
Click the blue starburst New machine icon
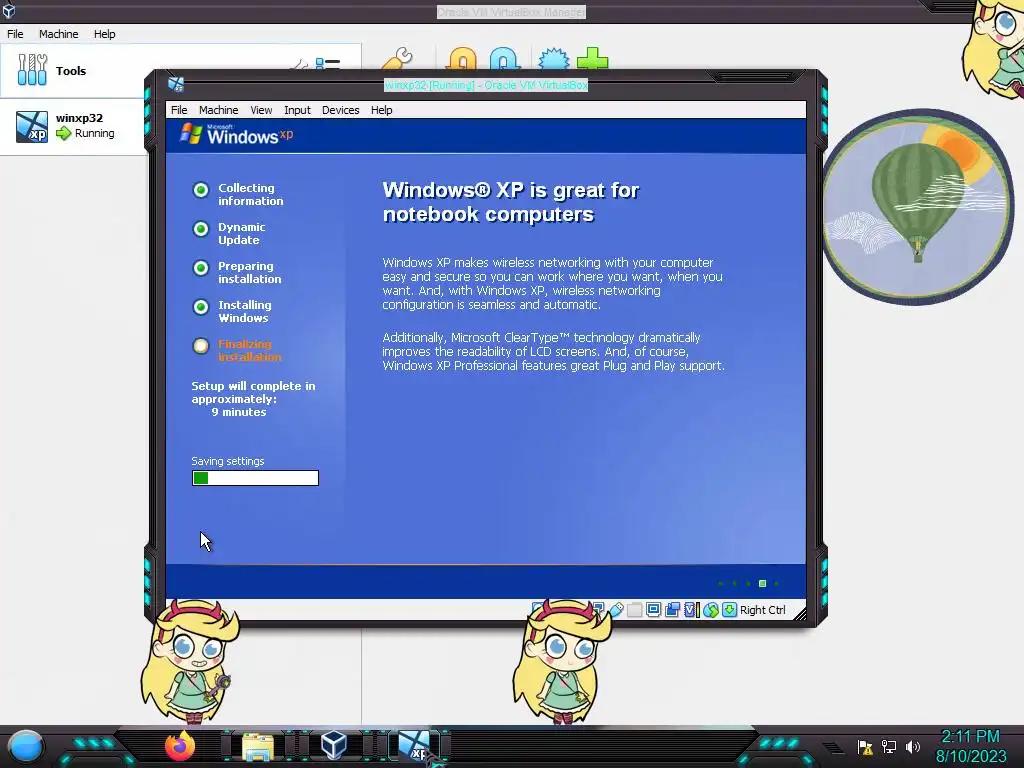tap(553, 59)
